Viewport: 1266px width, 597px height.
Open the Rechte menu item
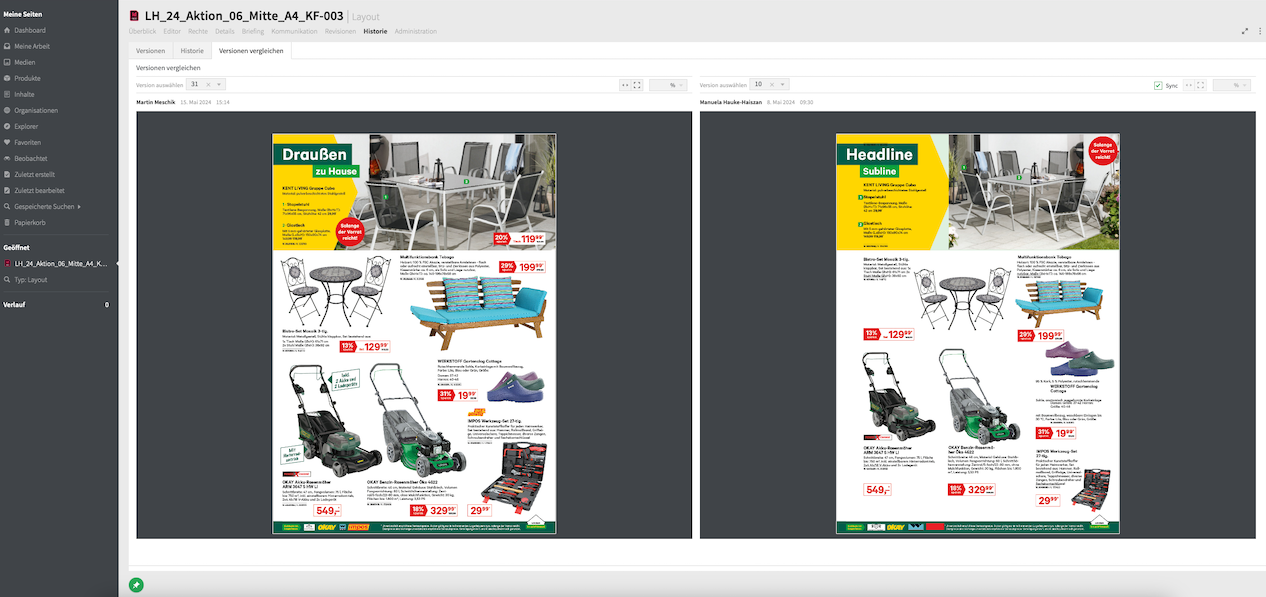(x=198, y=31)
